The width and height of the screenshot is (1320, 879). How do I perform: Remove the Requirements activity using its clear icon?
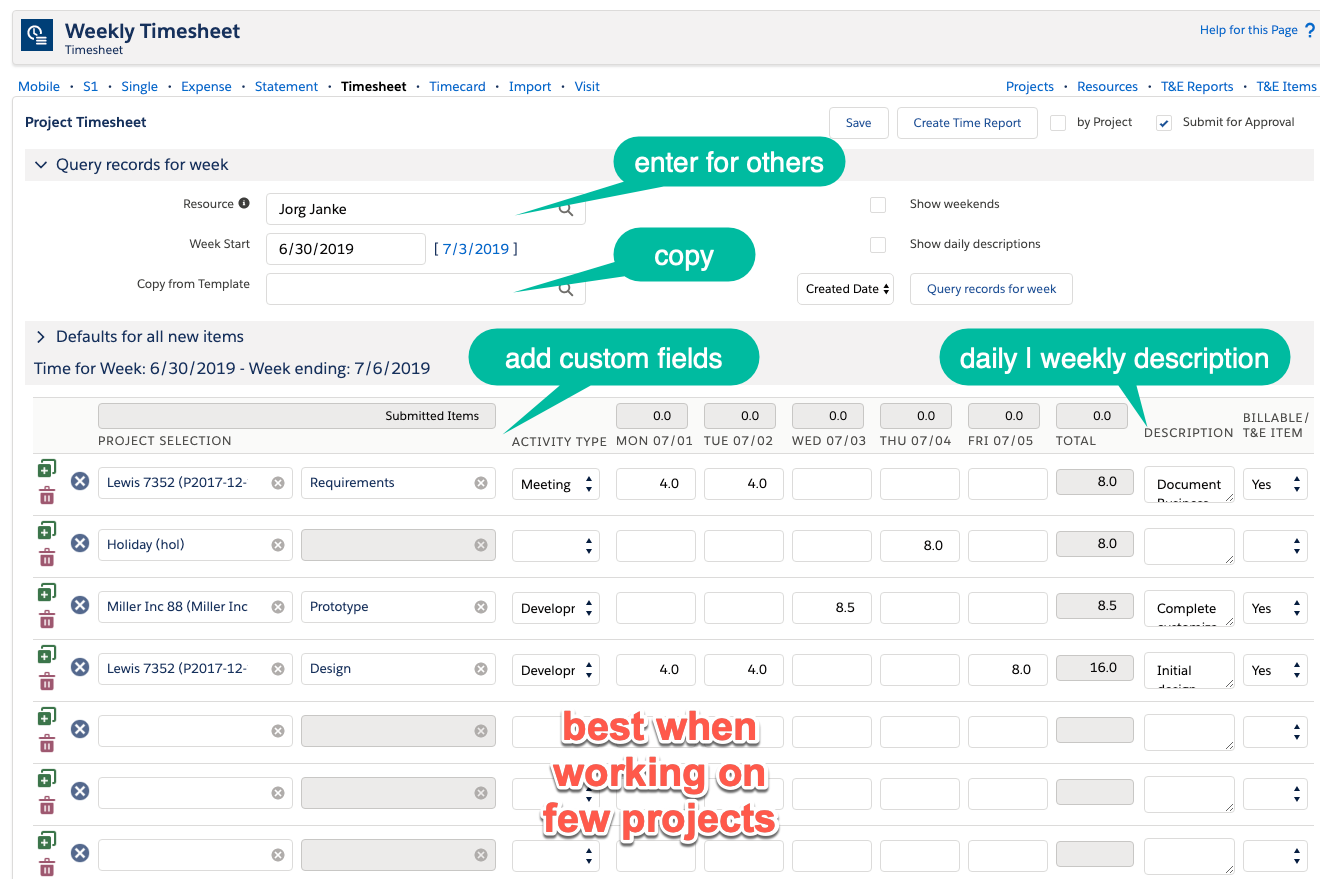tap(482, 483)
